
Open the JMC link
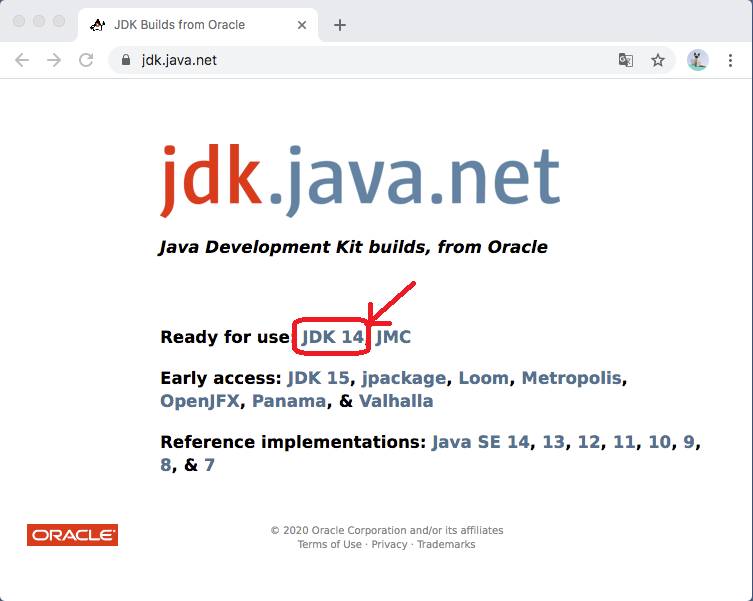point(393,337)
